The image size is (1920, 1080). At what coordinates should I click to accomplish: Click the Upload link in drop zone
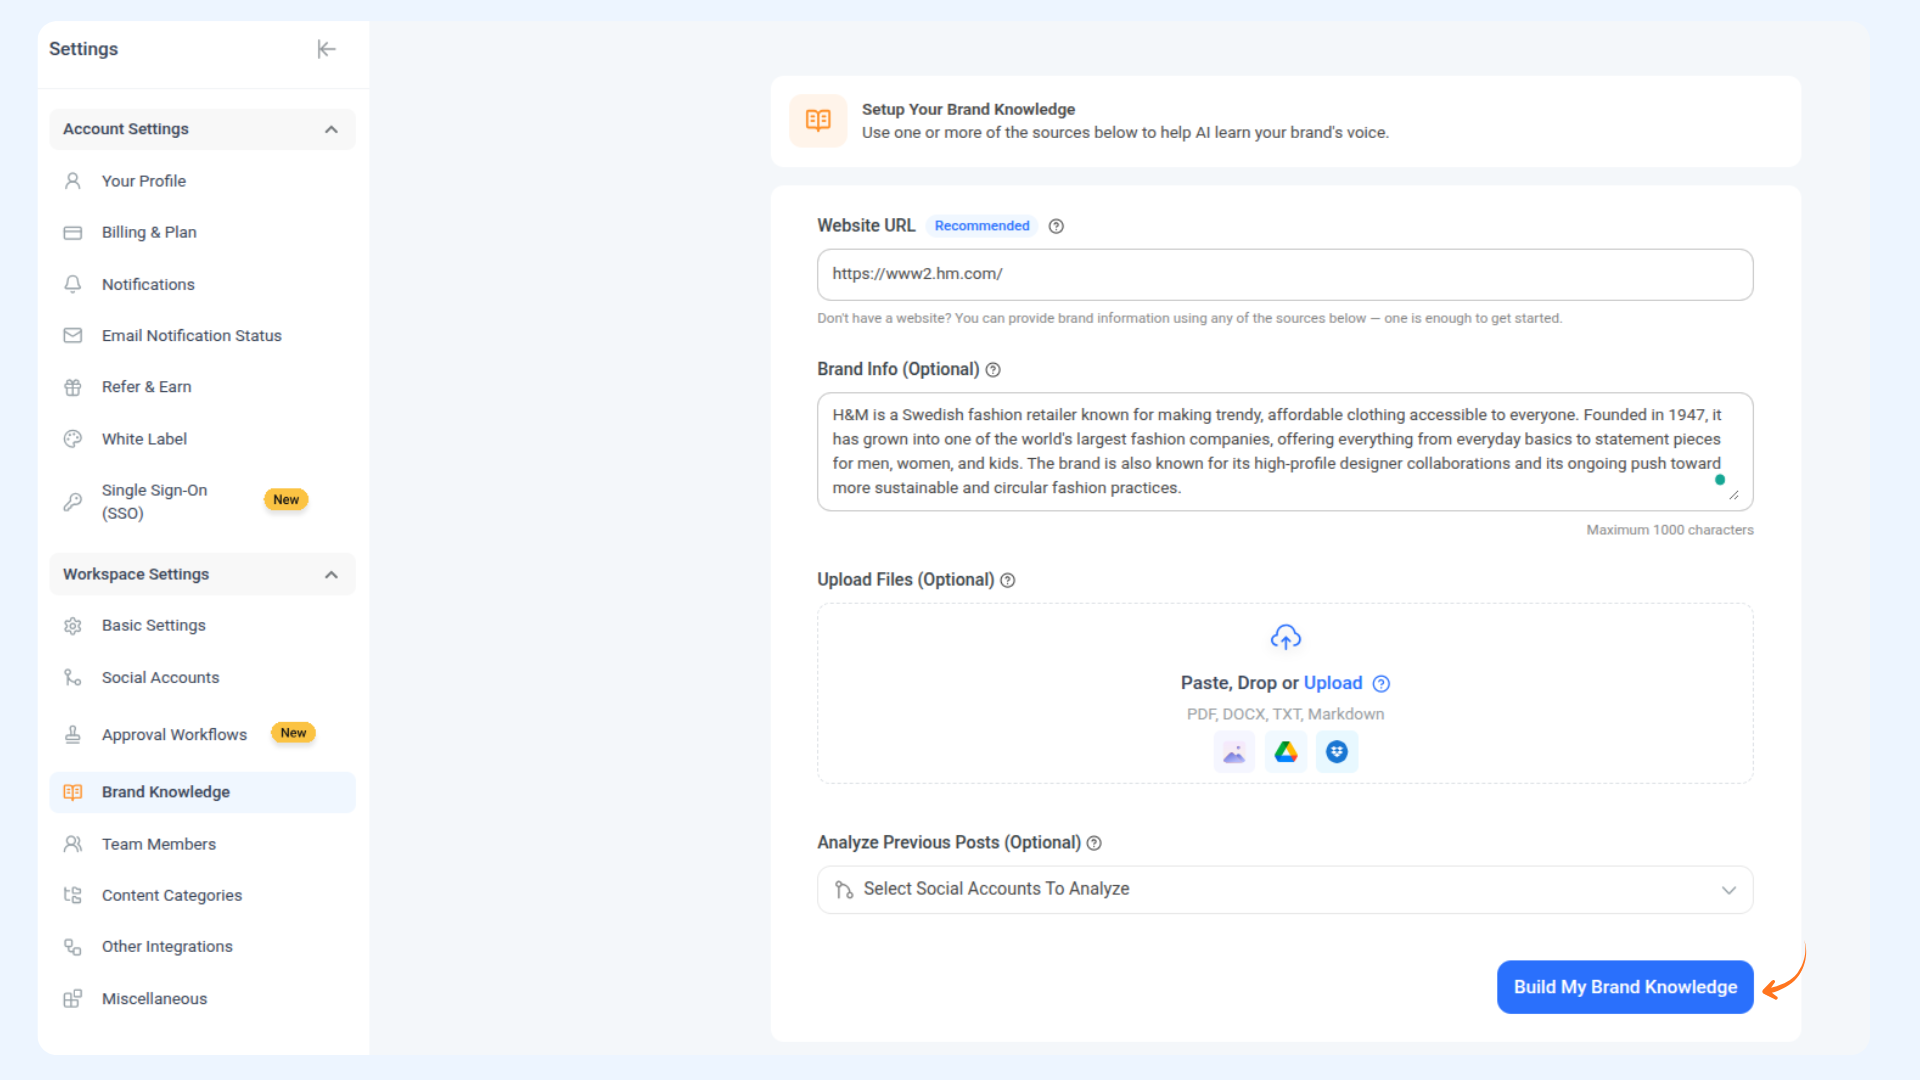pos(1332,683)
